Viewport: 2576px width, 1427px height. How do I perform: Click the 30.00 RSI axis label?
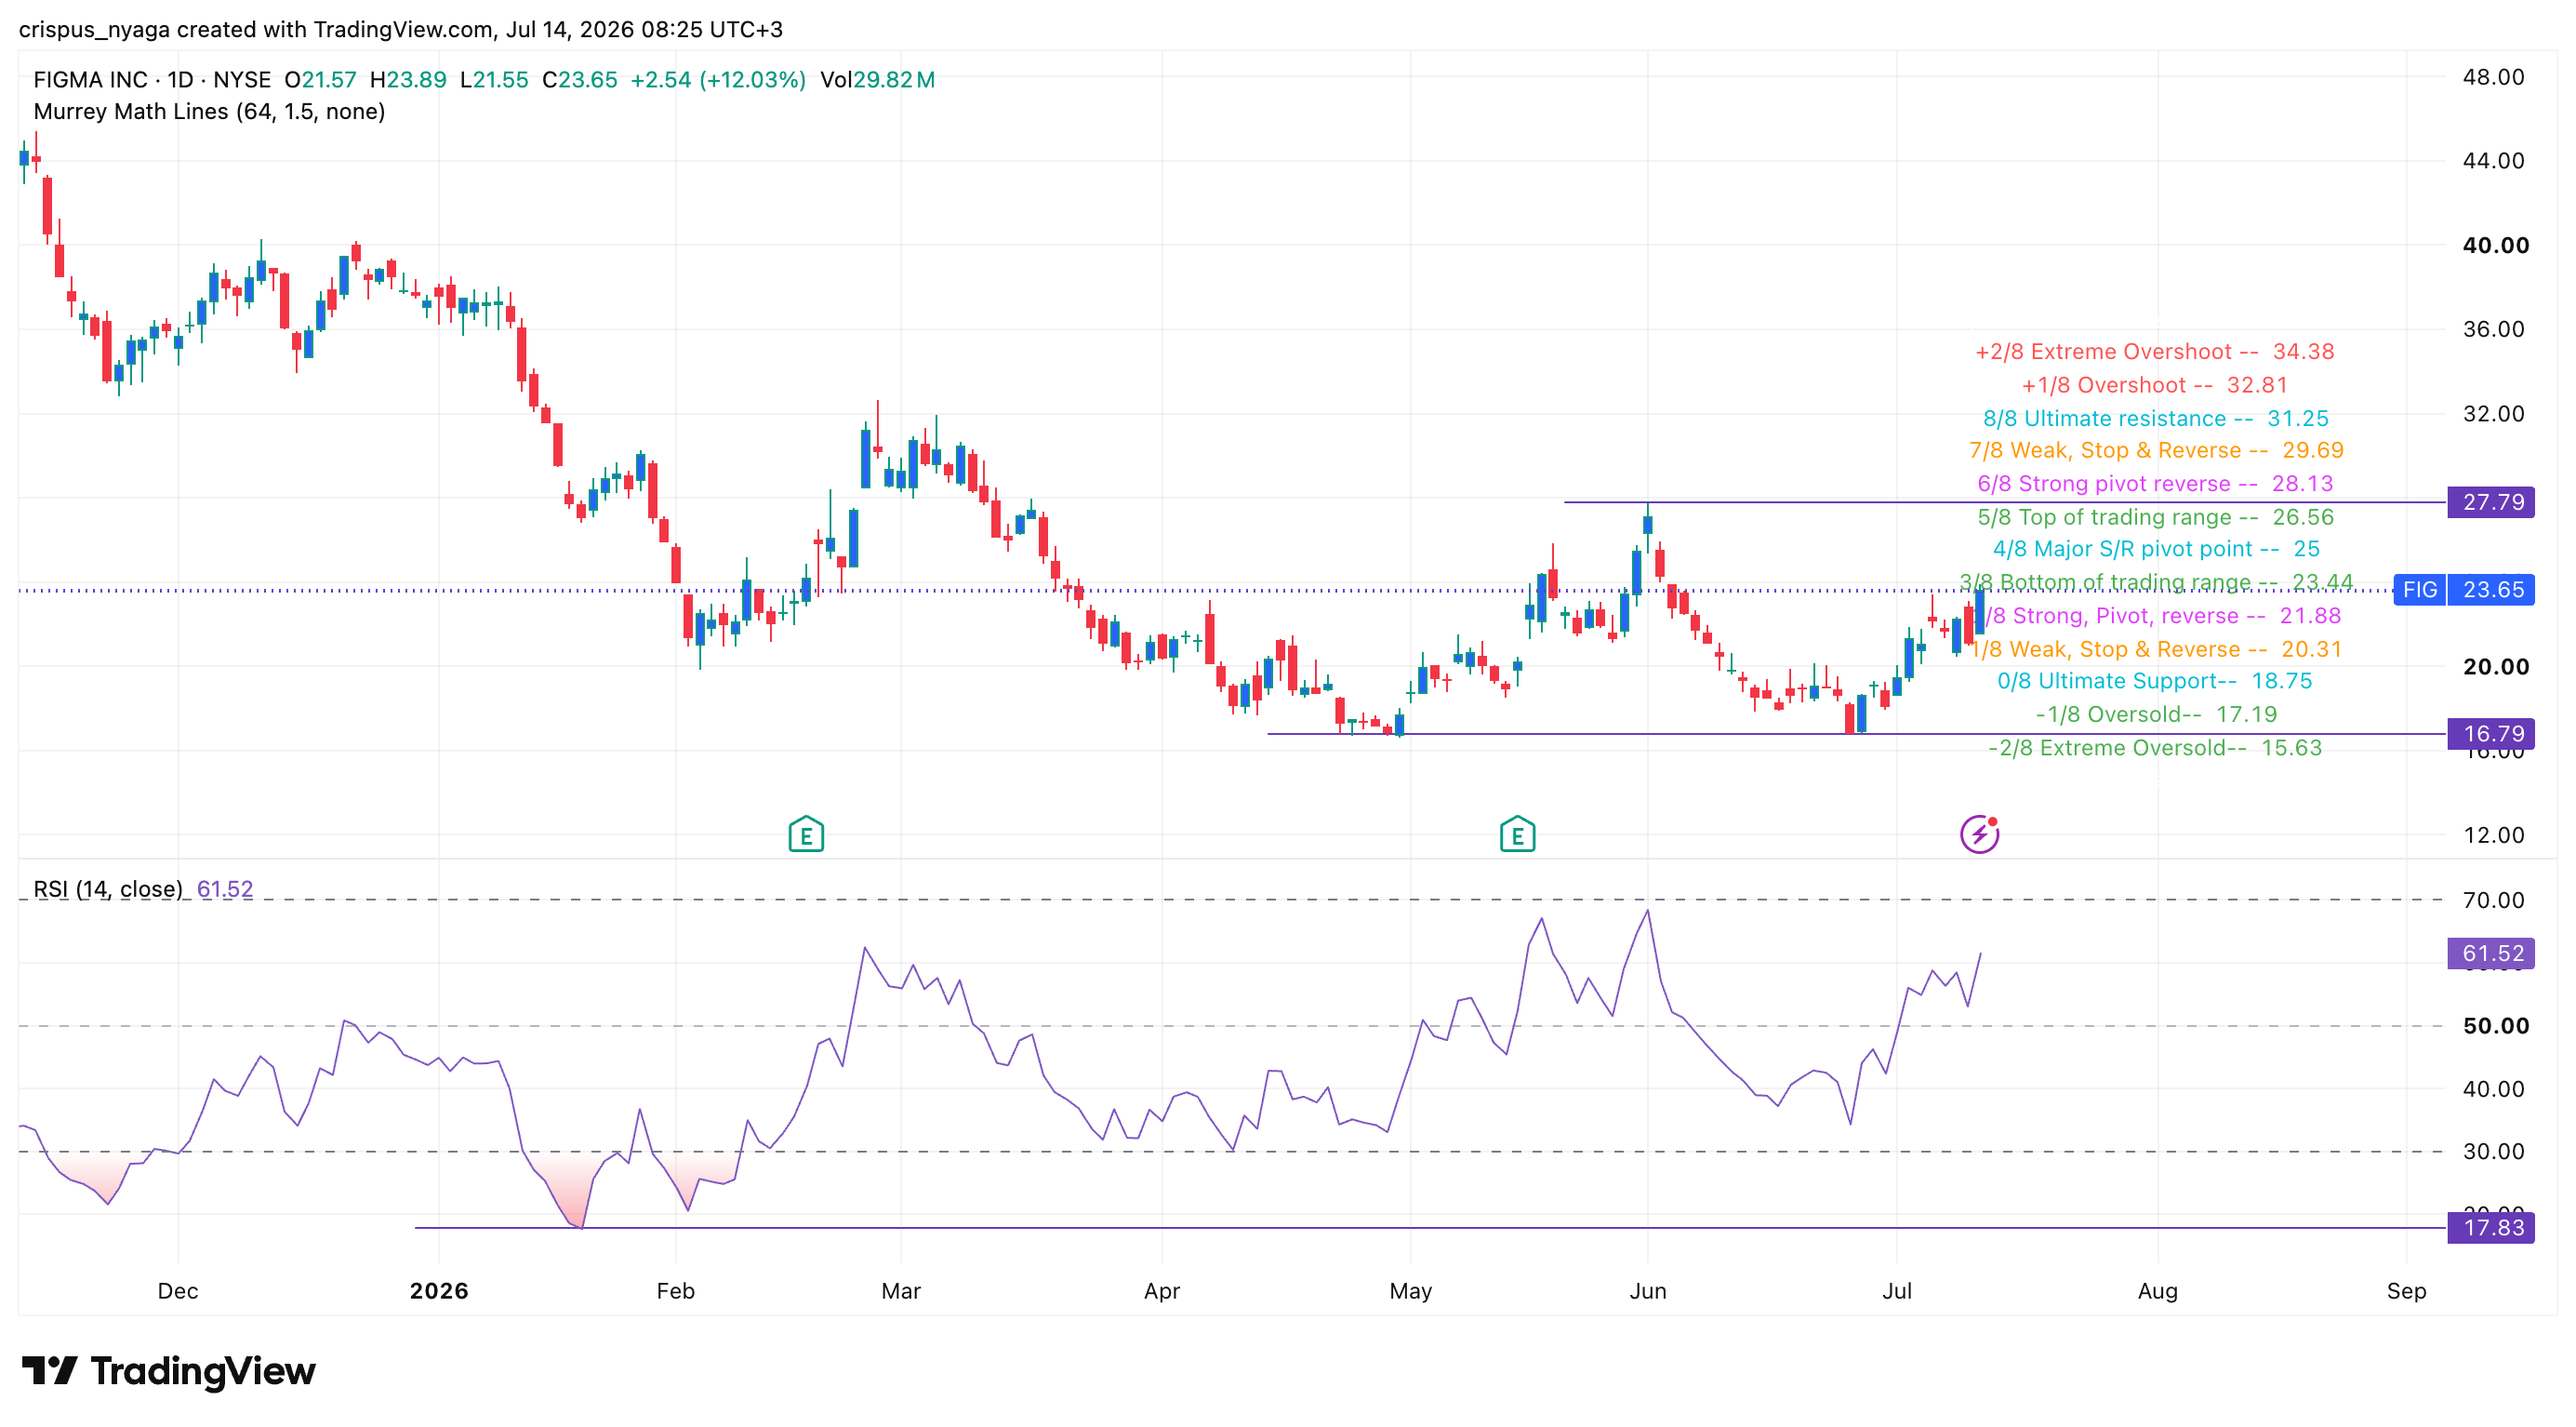pos(2493,1152)
